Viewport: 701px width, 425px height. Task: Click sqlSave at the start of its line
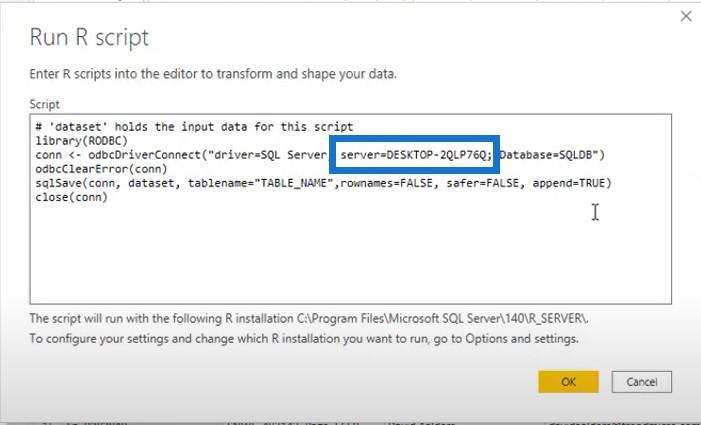coord(55,183)
